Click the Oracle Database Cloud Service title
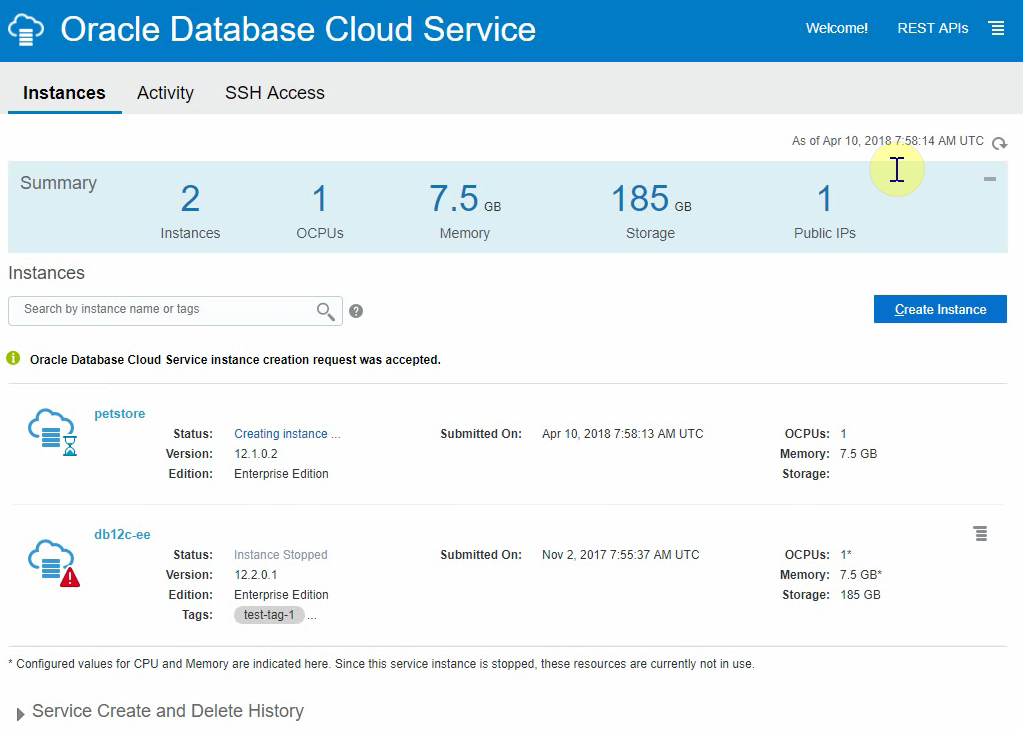 click(298, 29)
